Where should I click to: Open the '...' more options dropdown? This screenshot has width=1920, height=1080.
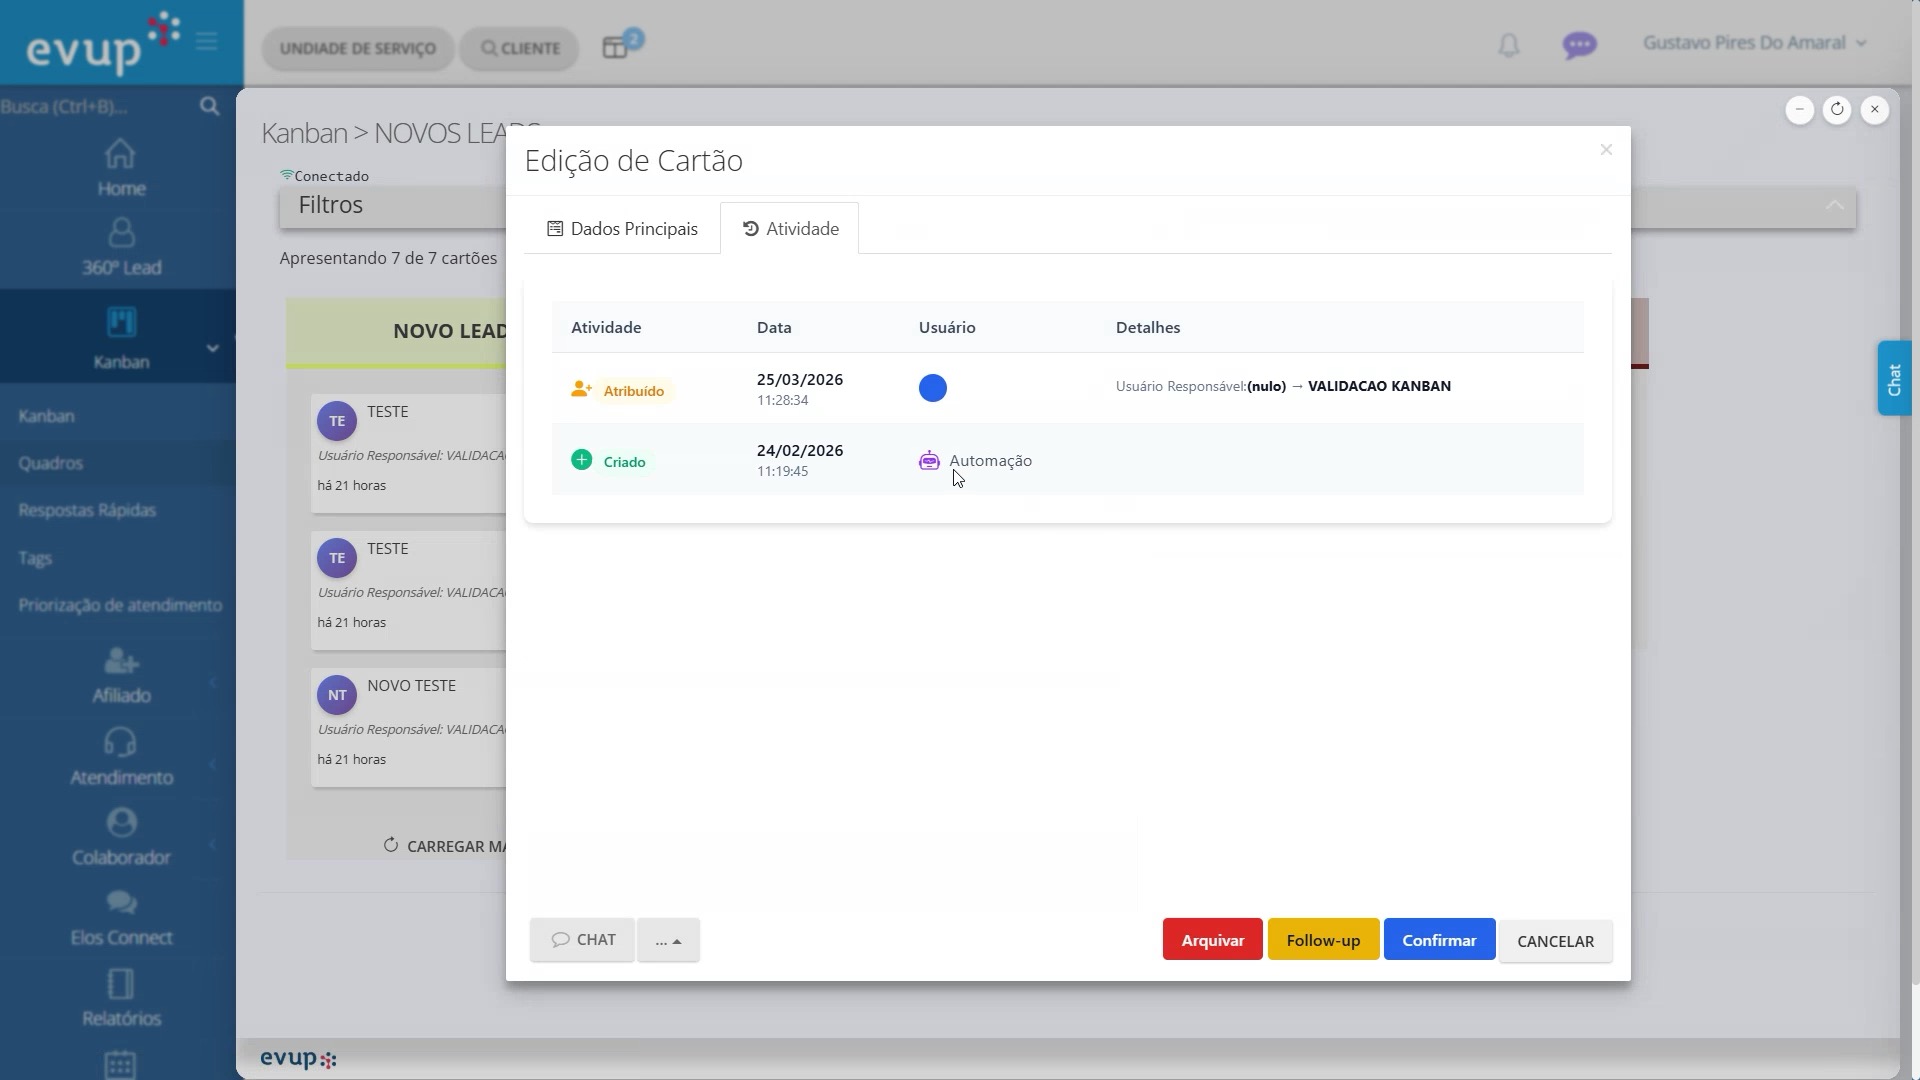668,940
